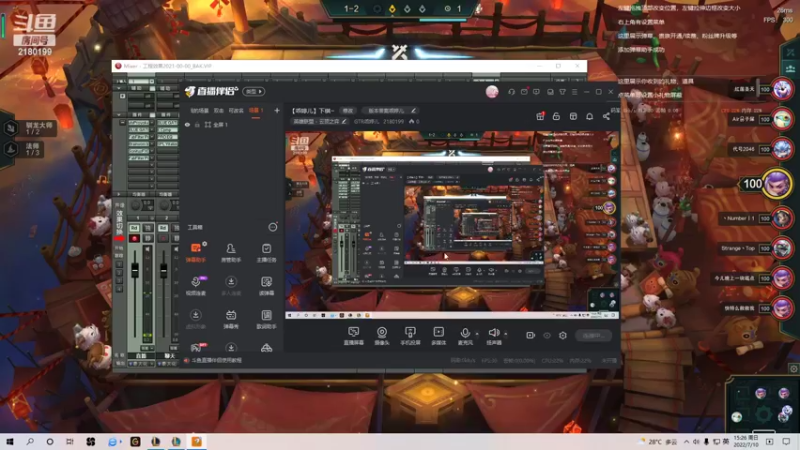
Task: Click channel 1 pan knob
Action: (135, 206)
